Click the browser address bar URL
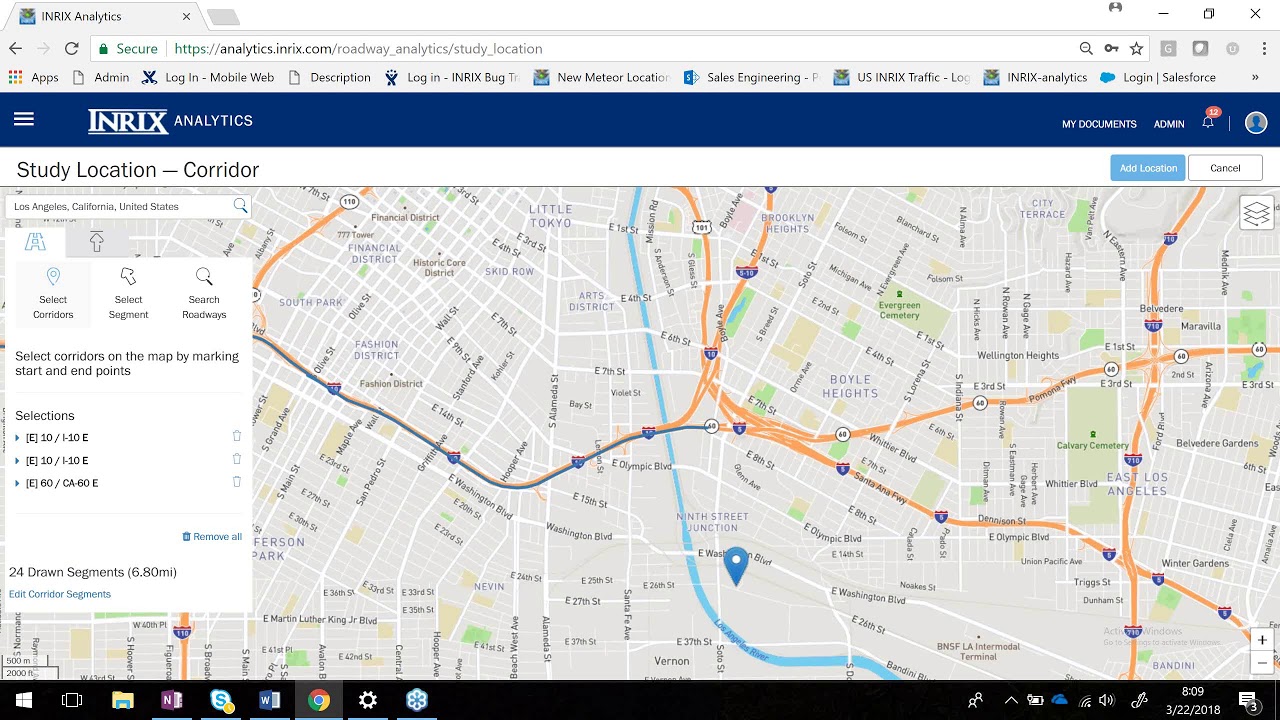This screenshot has width=1280, height=720. point(358,48)
